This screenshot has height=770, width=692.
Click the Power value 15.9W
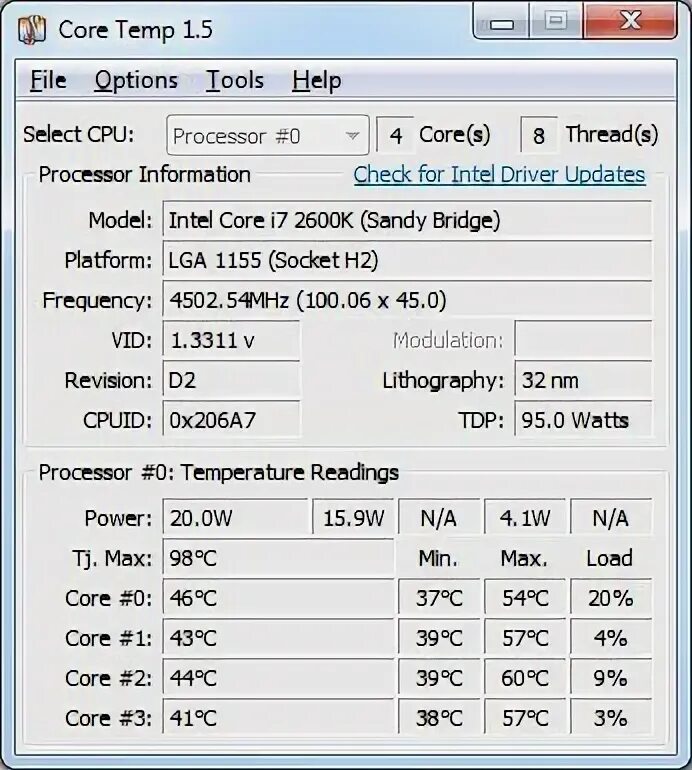click(353, 518)
